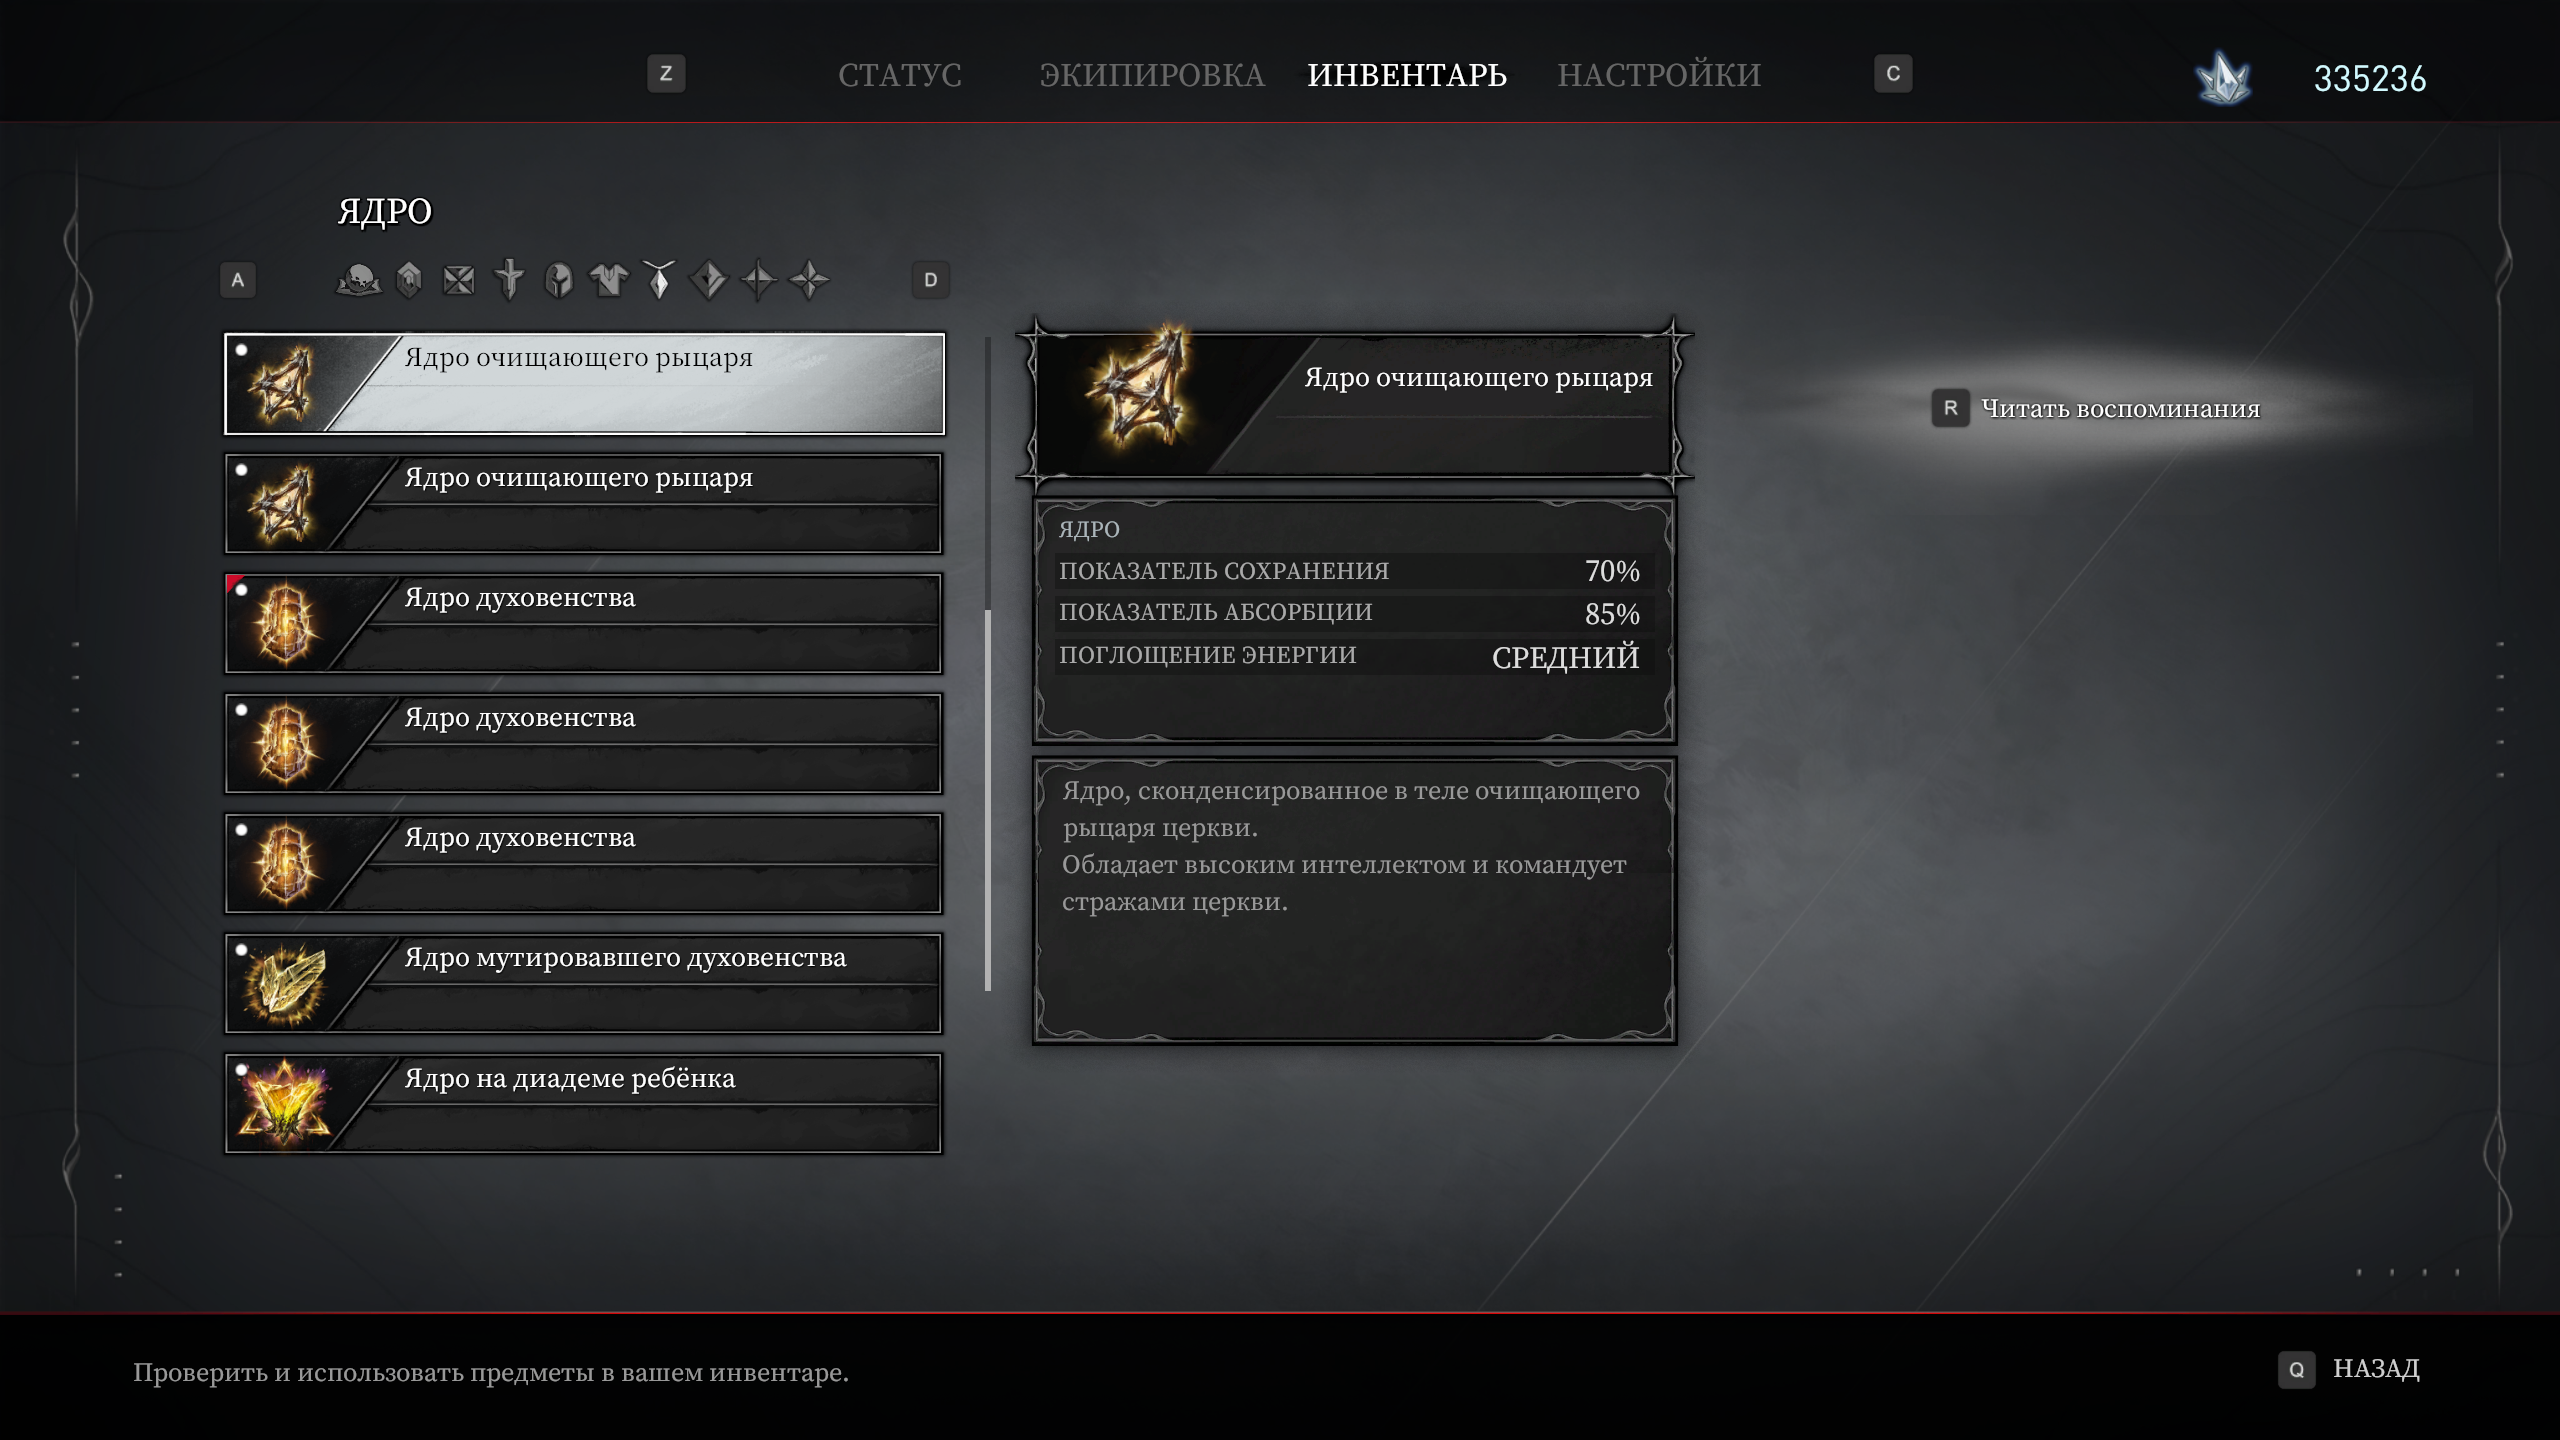This screenshot has width=2560, height=1440.
Task: Open the sword weapon category icon
Action: click(509, 280)
